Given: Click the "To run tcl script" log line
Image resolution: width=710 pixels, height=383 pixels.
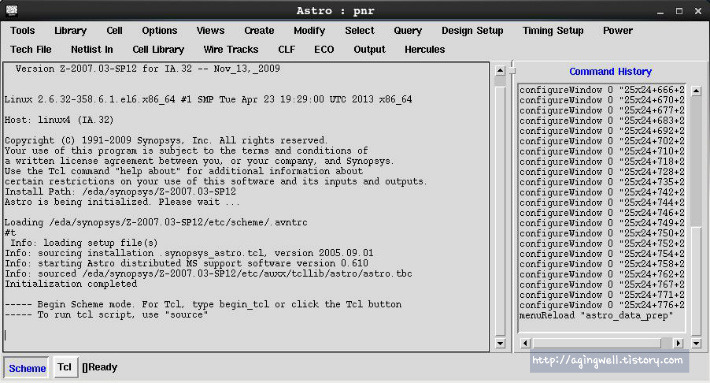Looking at the screenshot, I should [106, 315].
